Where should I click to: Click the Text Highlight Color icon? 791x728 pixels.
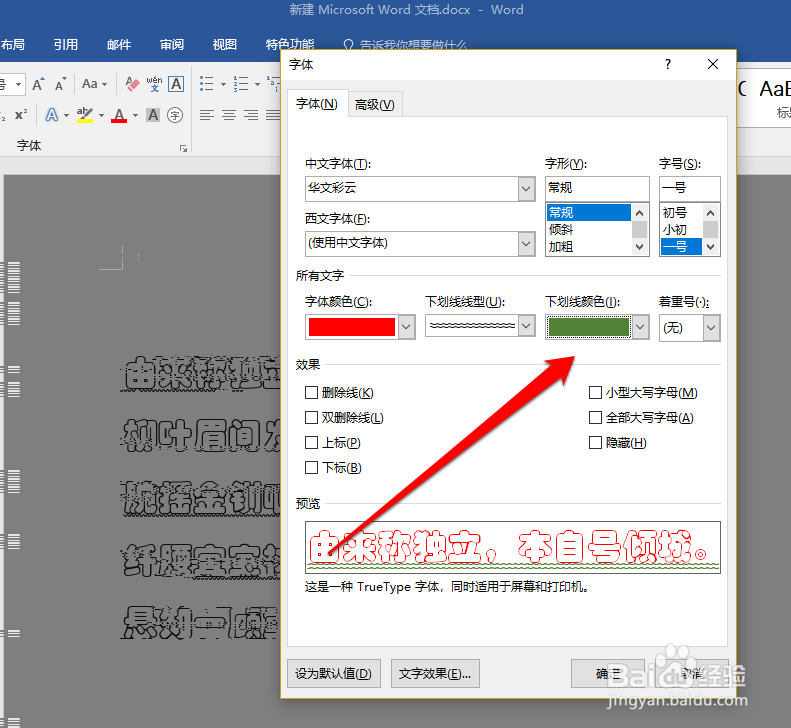point(85,115)
